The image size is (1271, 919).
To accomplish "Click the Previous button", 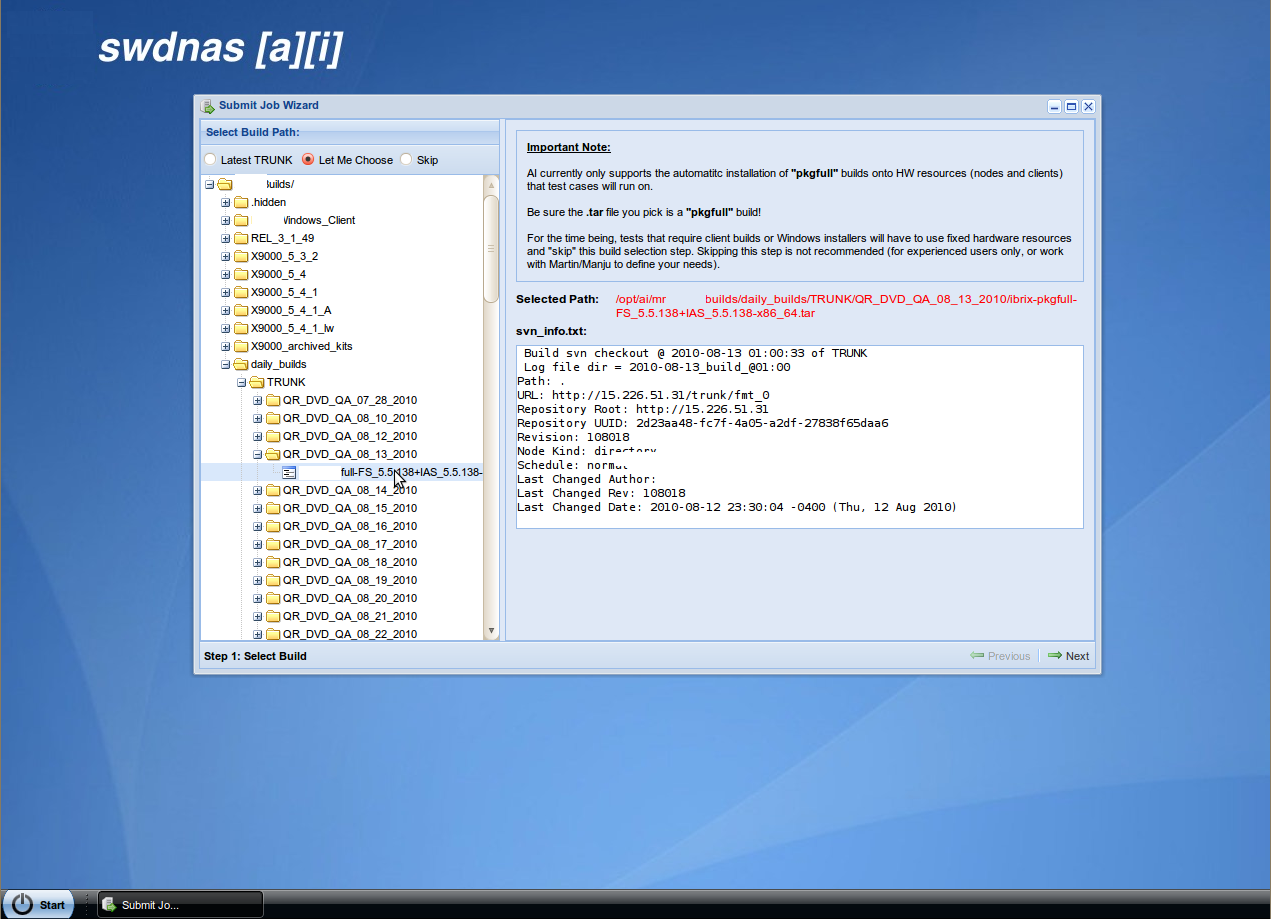I will (1000, 656).
